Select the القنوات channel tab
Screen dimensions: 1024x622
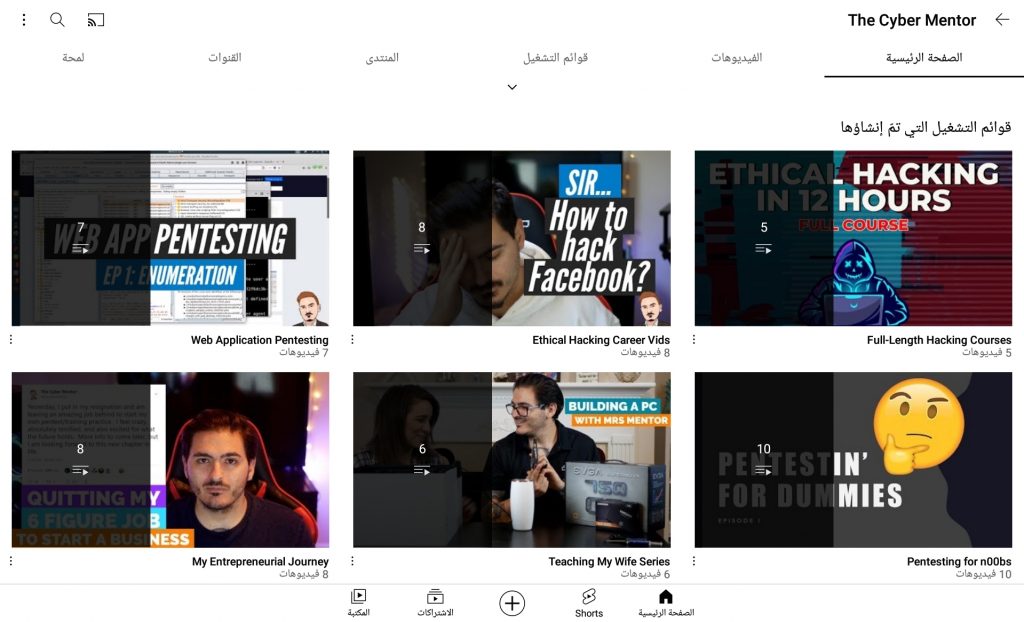point(225,58)
